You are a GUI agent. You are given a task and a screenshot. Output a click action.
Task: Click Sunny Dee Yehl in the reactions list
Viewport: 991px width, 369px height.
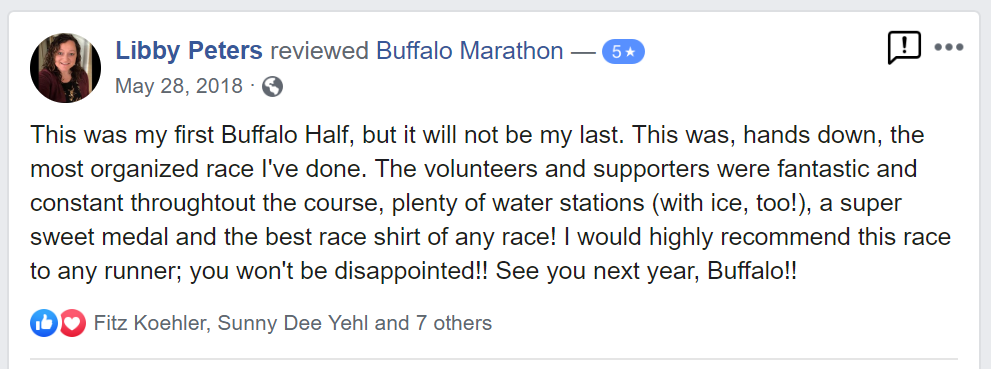(x=293, y=324)
